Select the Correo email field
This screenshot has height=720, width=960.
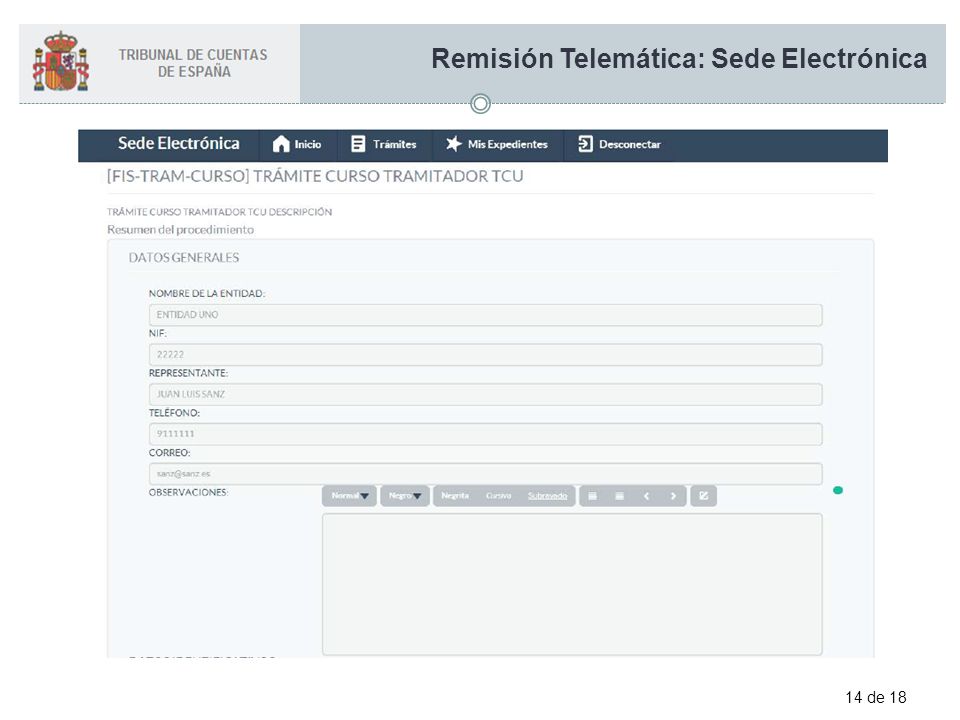pyautogui.click(x=486, y=474)
